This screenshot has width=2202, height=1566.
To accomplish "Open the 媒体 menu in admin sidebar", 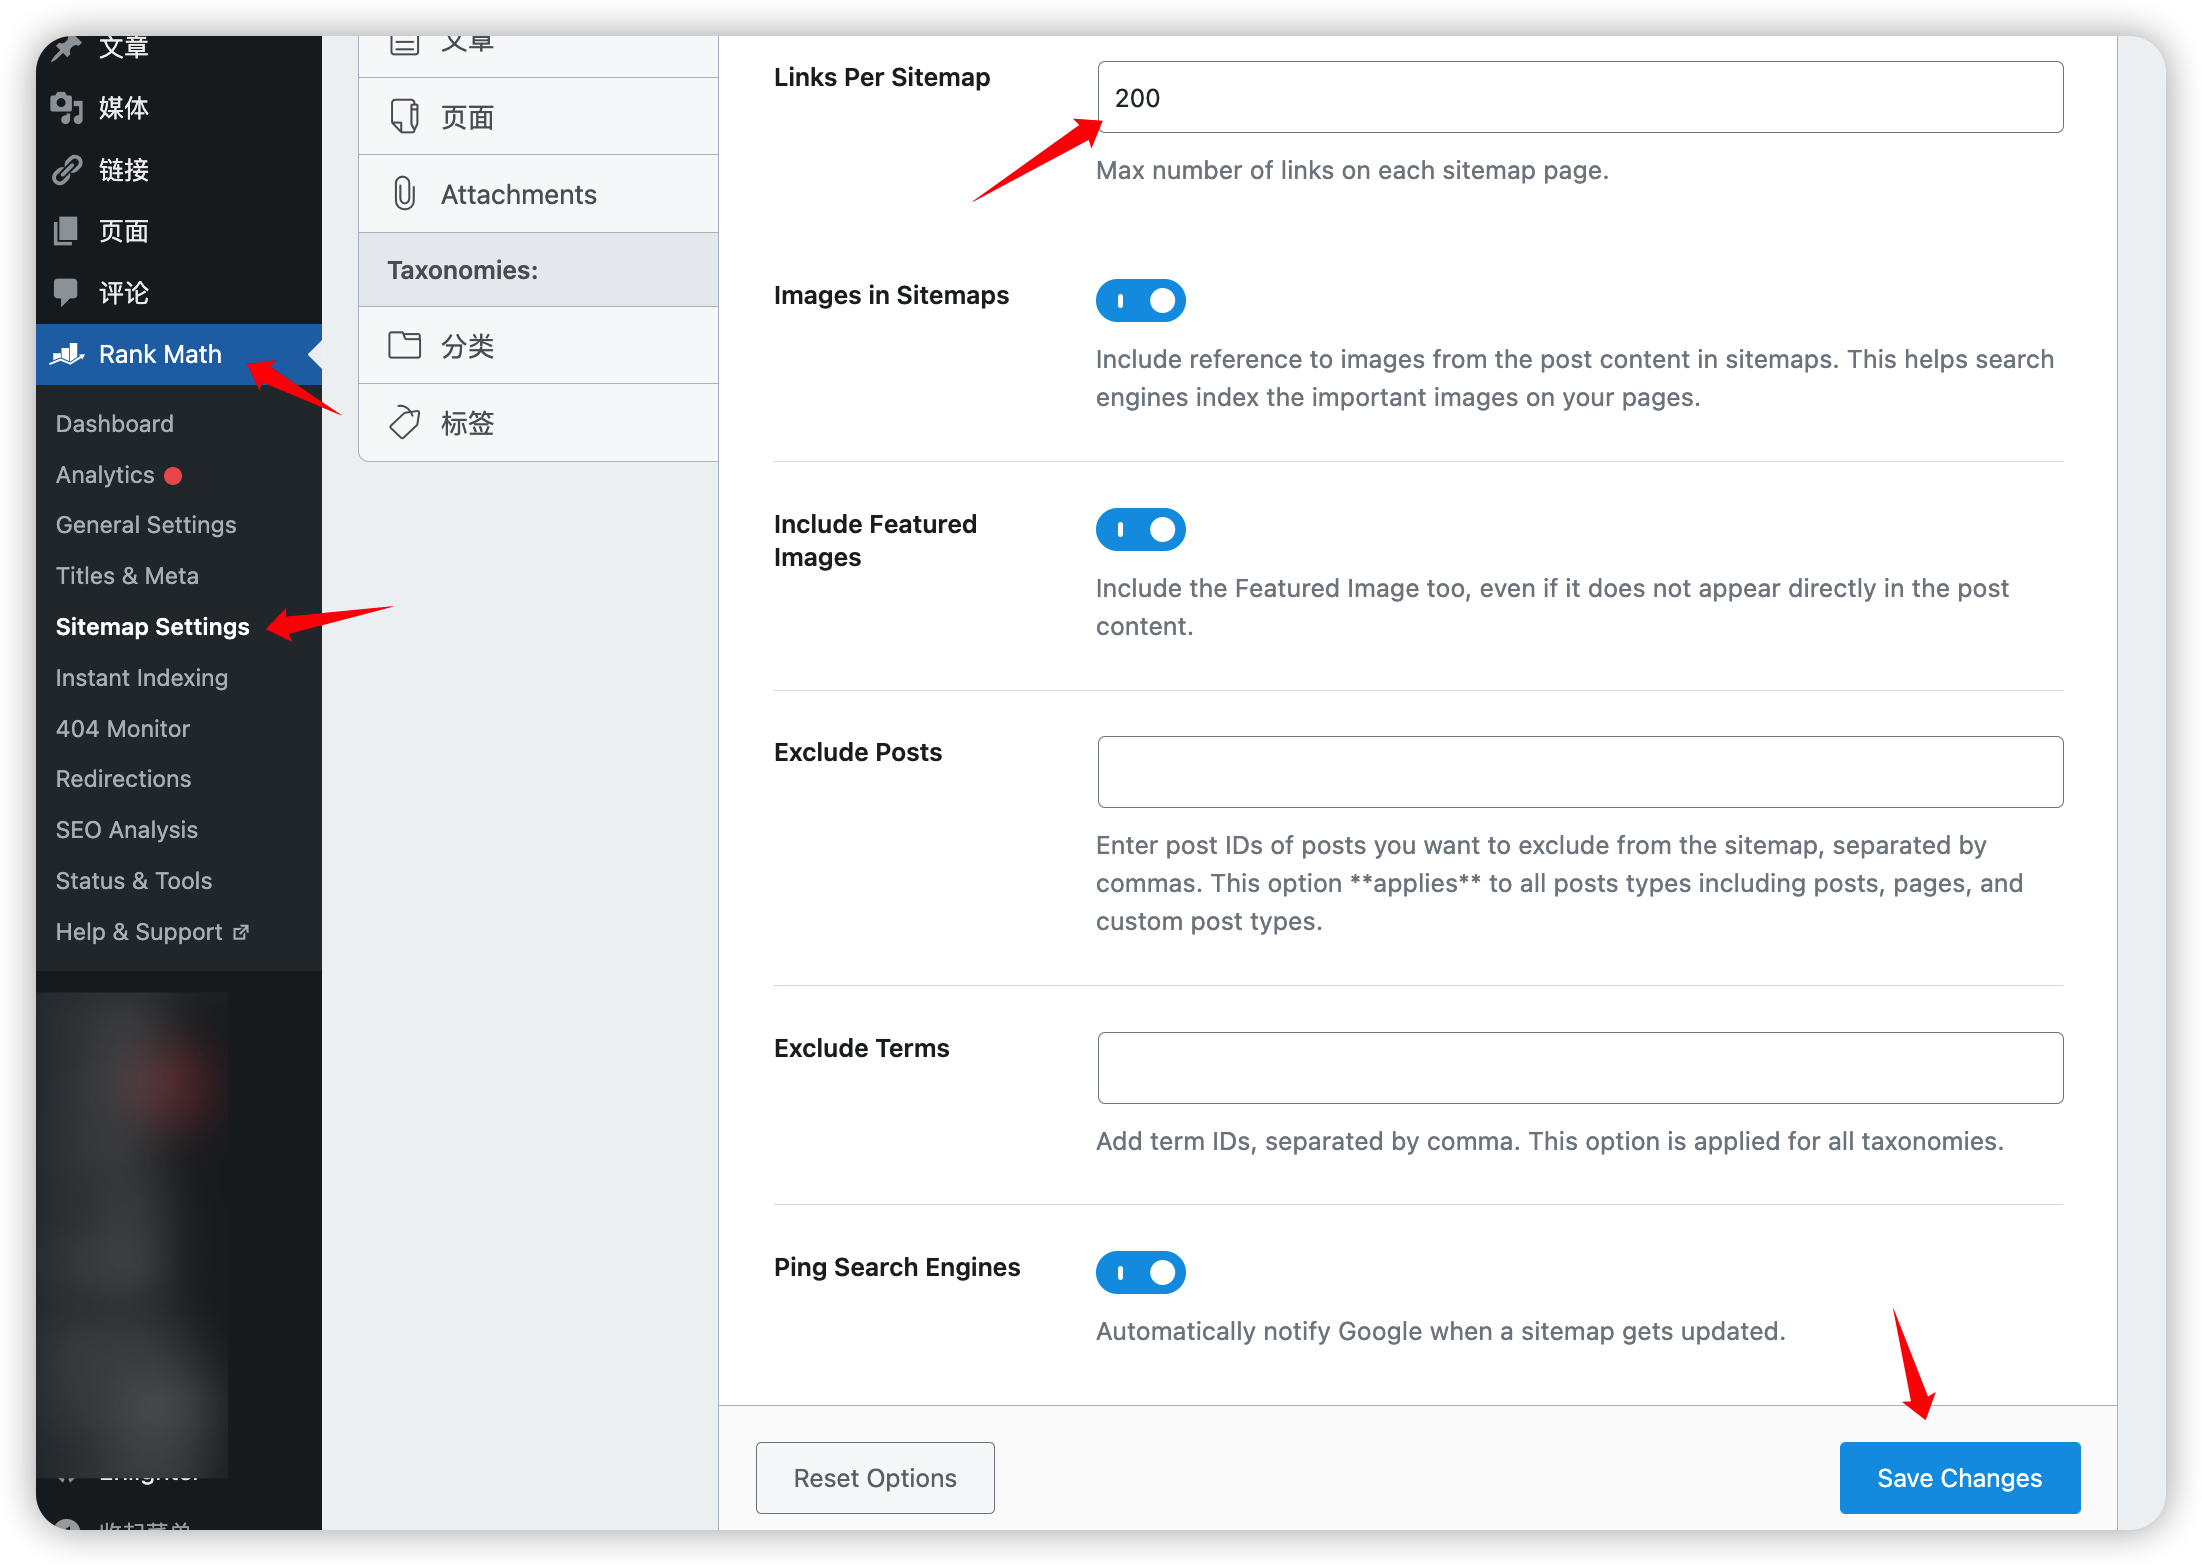I will [179, 108].
